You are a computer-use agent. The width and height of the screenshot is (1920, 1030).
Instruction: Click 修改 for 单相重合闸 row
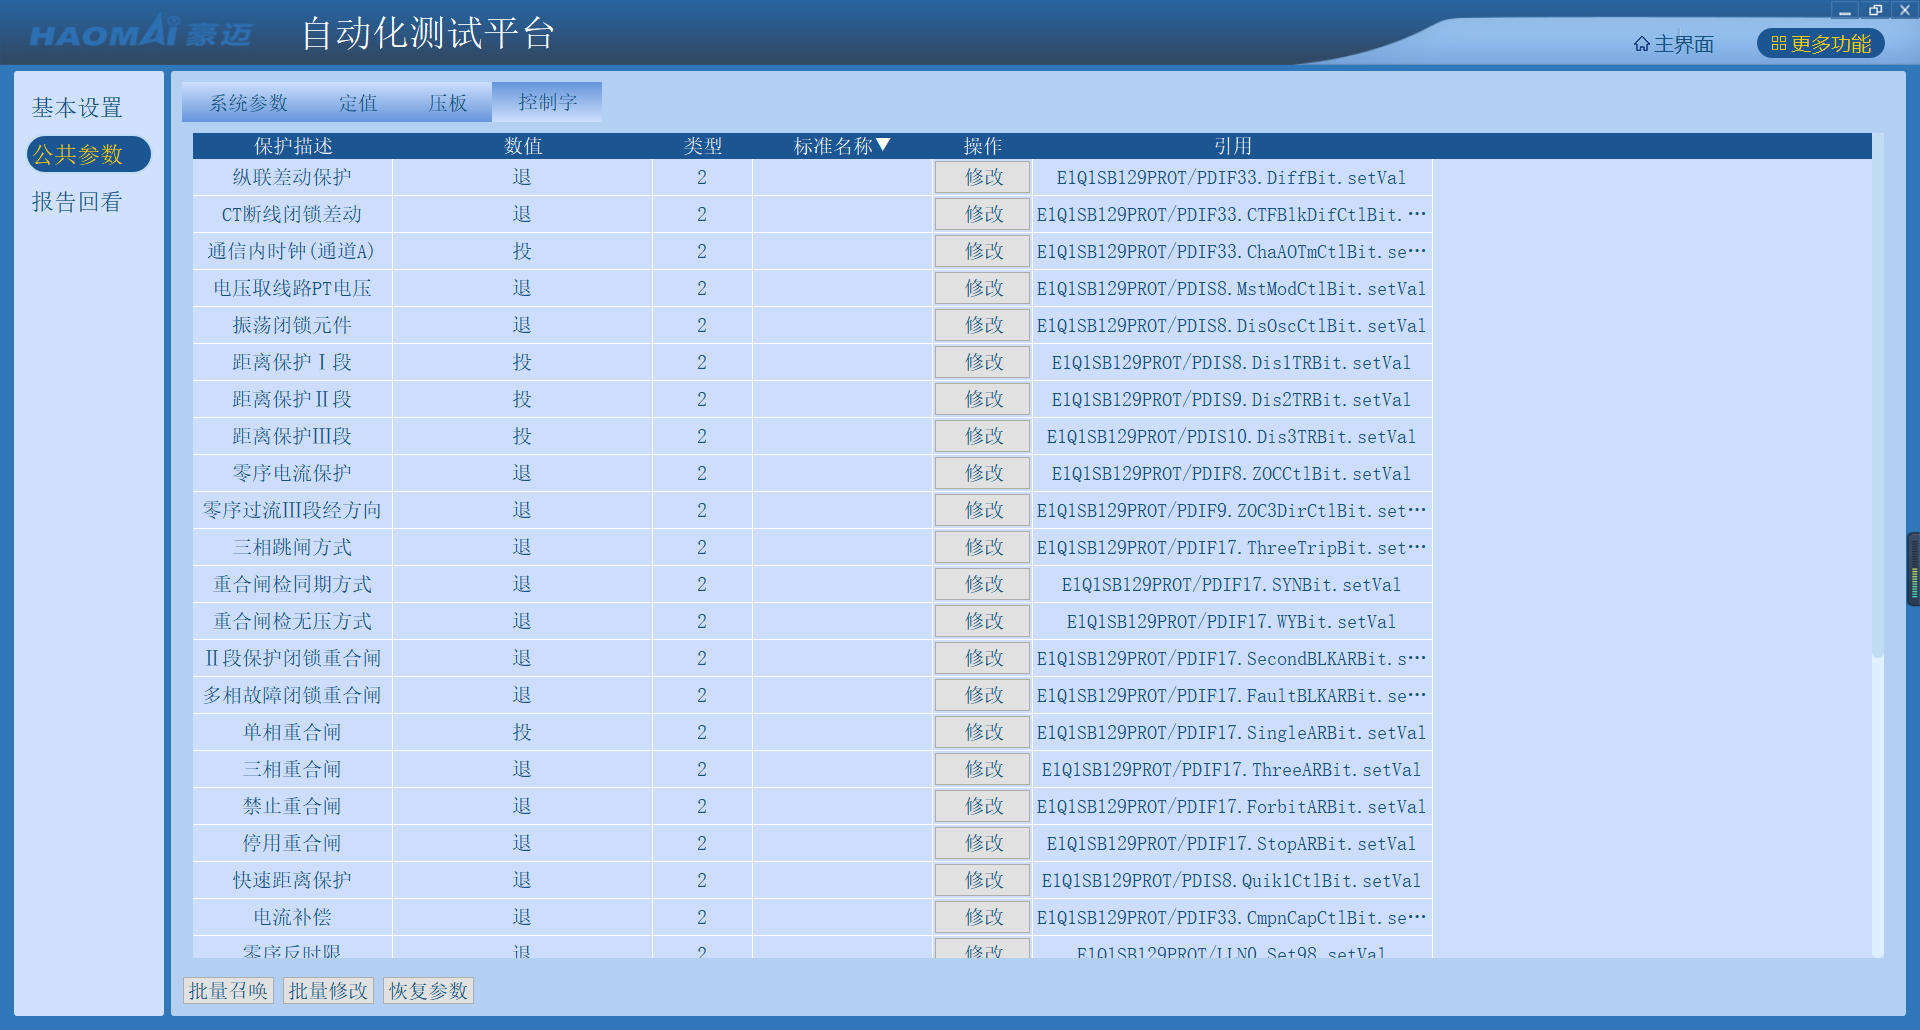pyautogui.click(x=983, y=733)
